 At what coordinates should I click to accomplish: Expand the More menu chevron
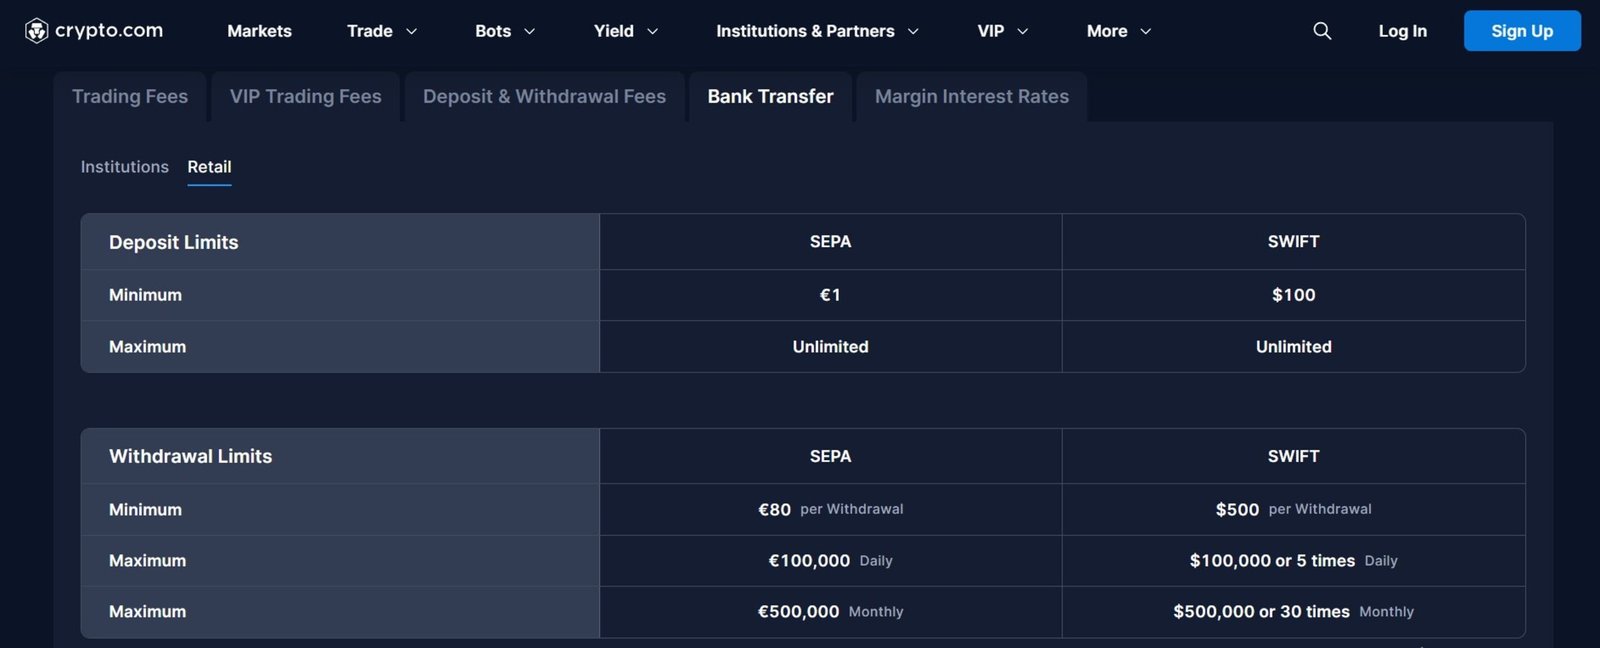click(x=1146, y=32)
